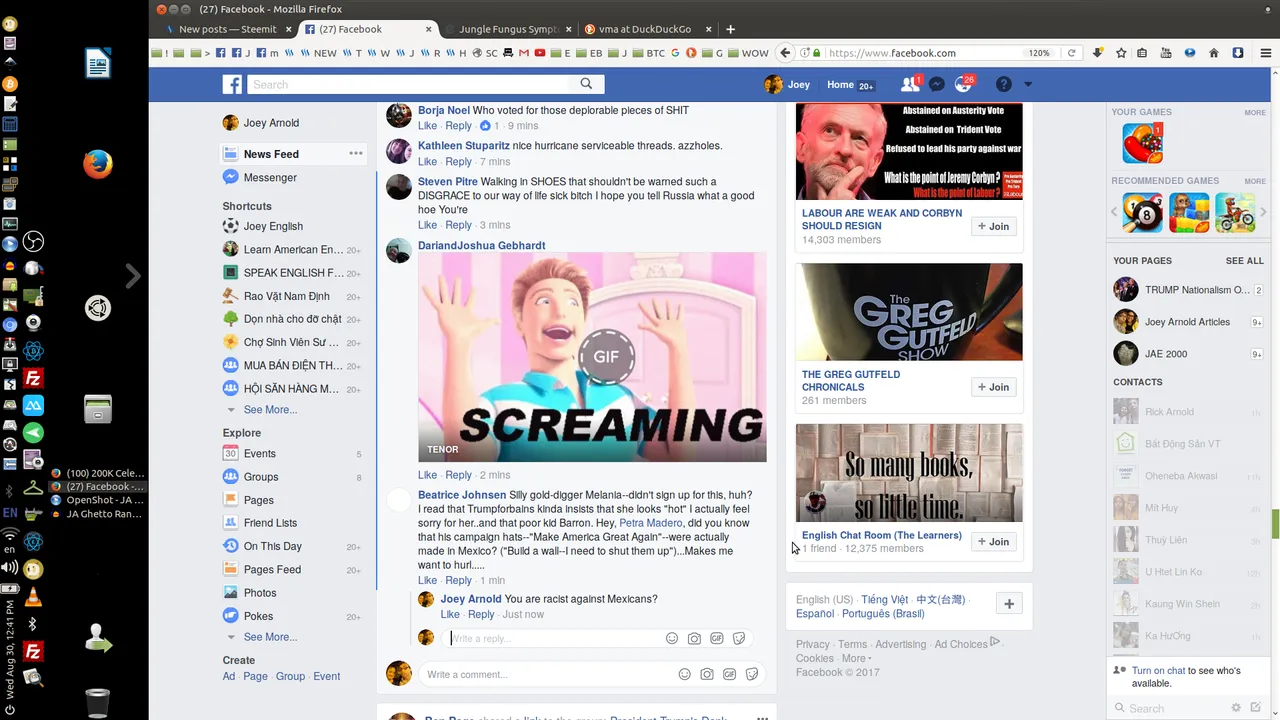Show previous recommended games arrow
This screenshot has height=720, width=1280.
click(1115, 212)
